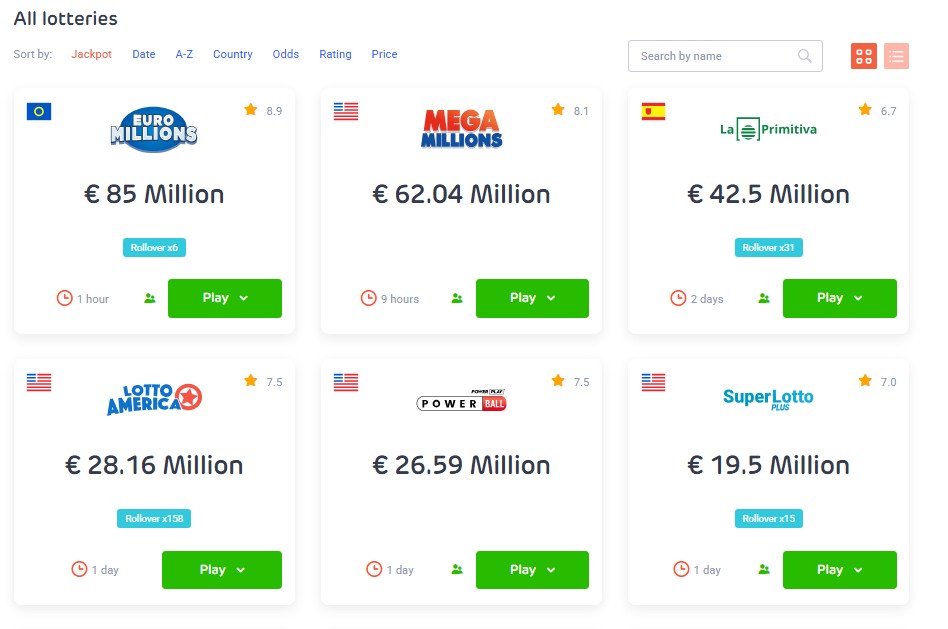Viewport: 948px width, 629px height.
Task: Click the group play icon on EuroMillions
Action: [x=150, y=298]
